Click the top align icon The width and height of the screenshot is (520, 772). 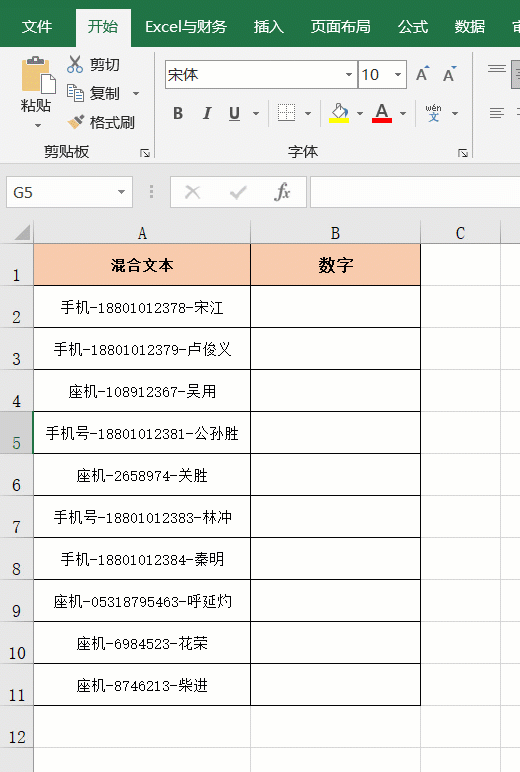tap(497, 69)
